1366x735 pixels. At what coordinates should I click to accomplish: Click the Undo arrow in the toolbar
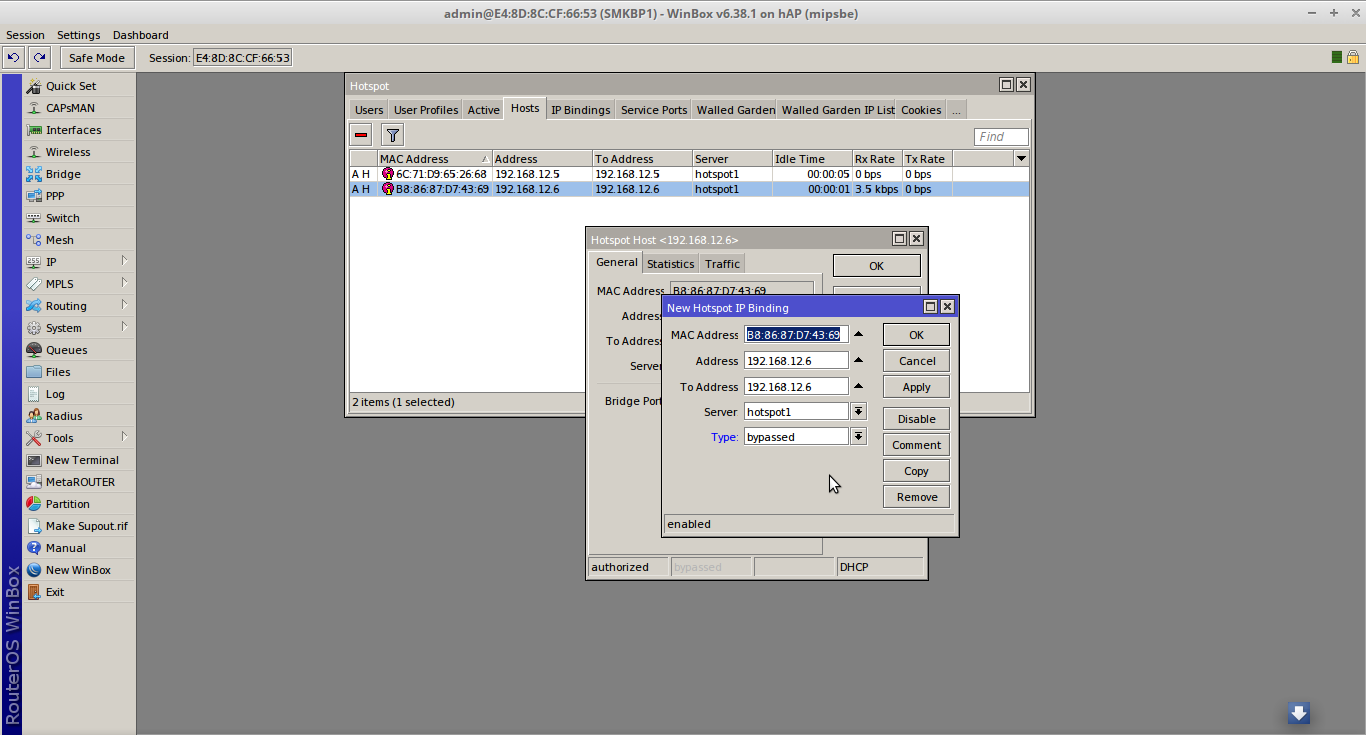coord(14,58)
